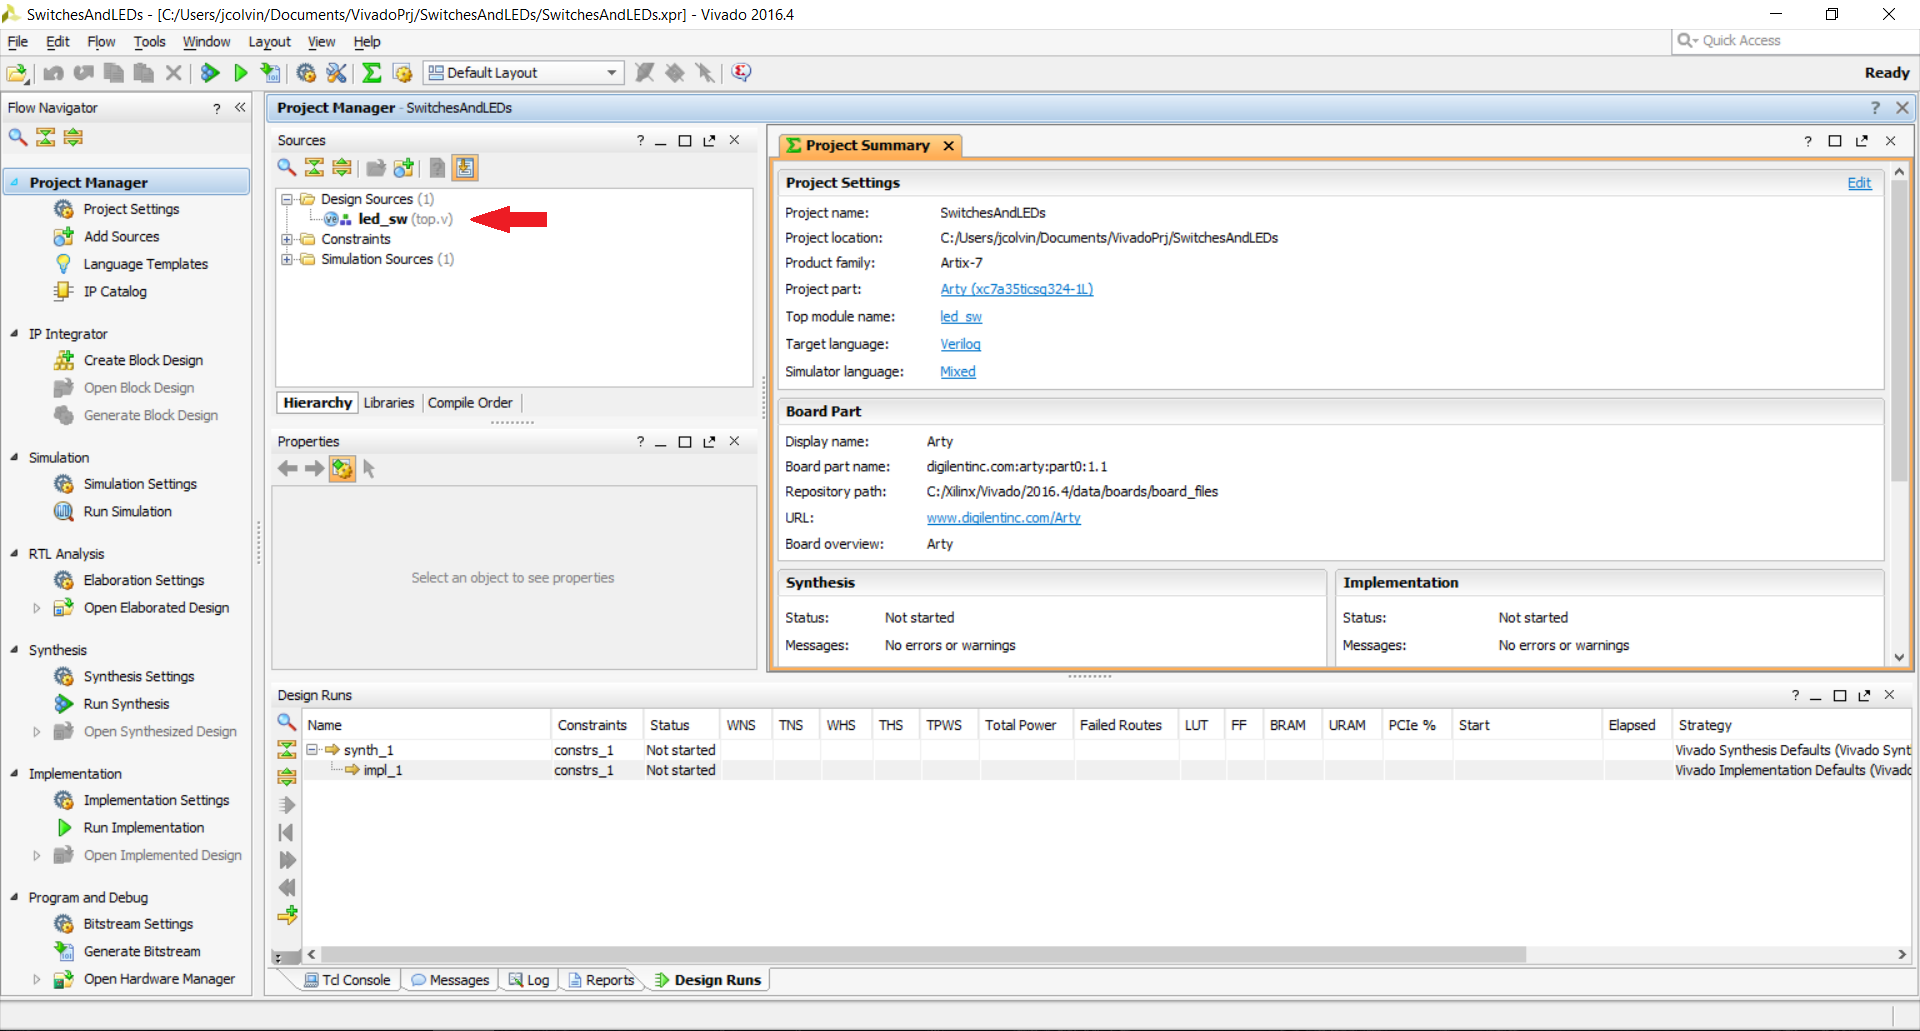The height and width of the screenshot is (1031, 1920).
Task: Open Language Templates from Flow Navigator
Action: (x=145, y=264)
